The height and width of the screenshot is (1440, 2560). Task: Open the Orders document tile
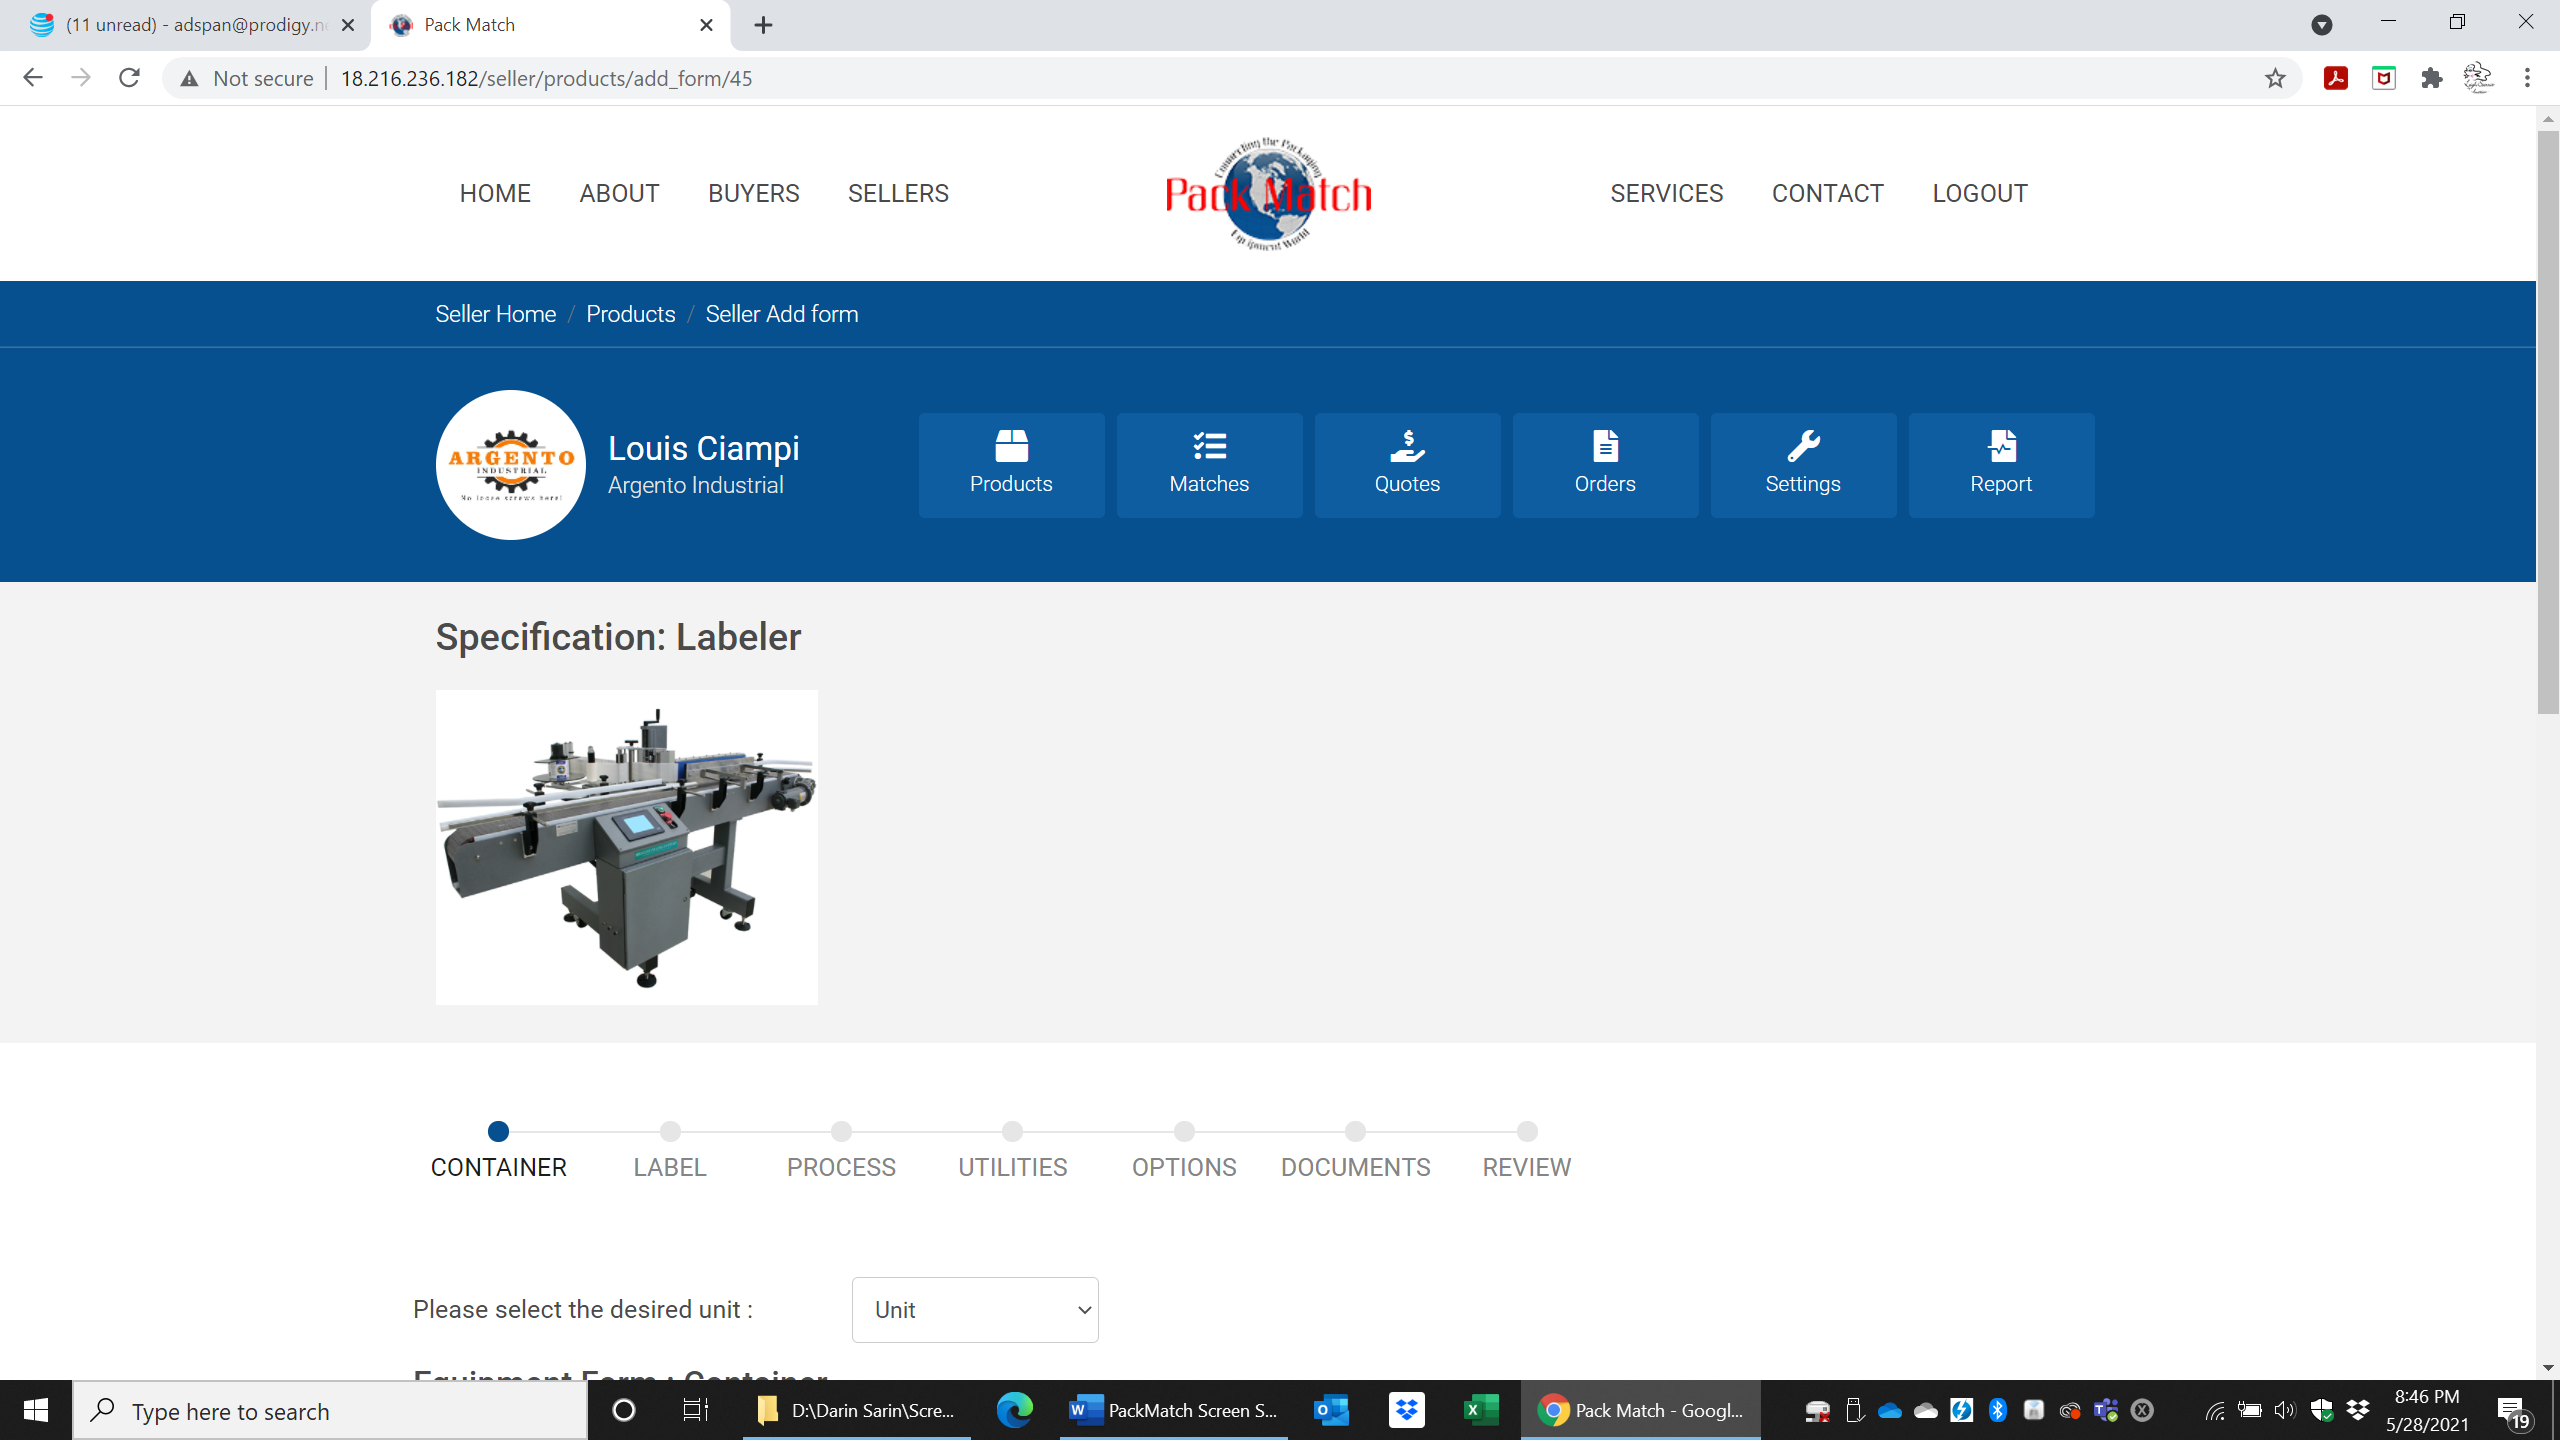coord(1605,464)
